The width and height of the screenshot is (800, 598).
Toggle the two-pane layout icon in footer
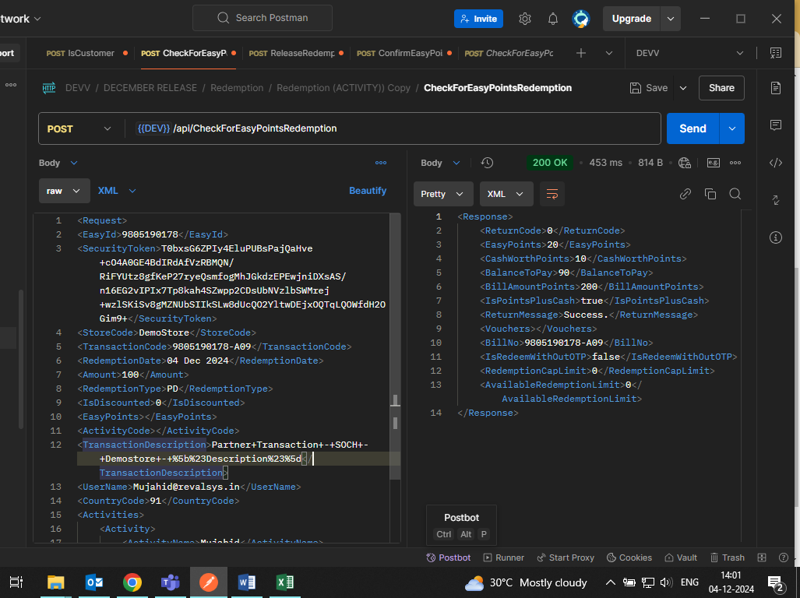tap(761, 558)
